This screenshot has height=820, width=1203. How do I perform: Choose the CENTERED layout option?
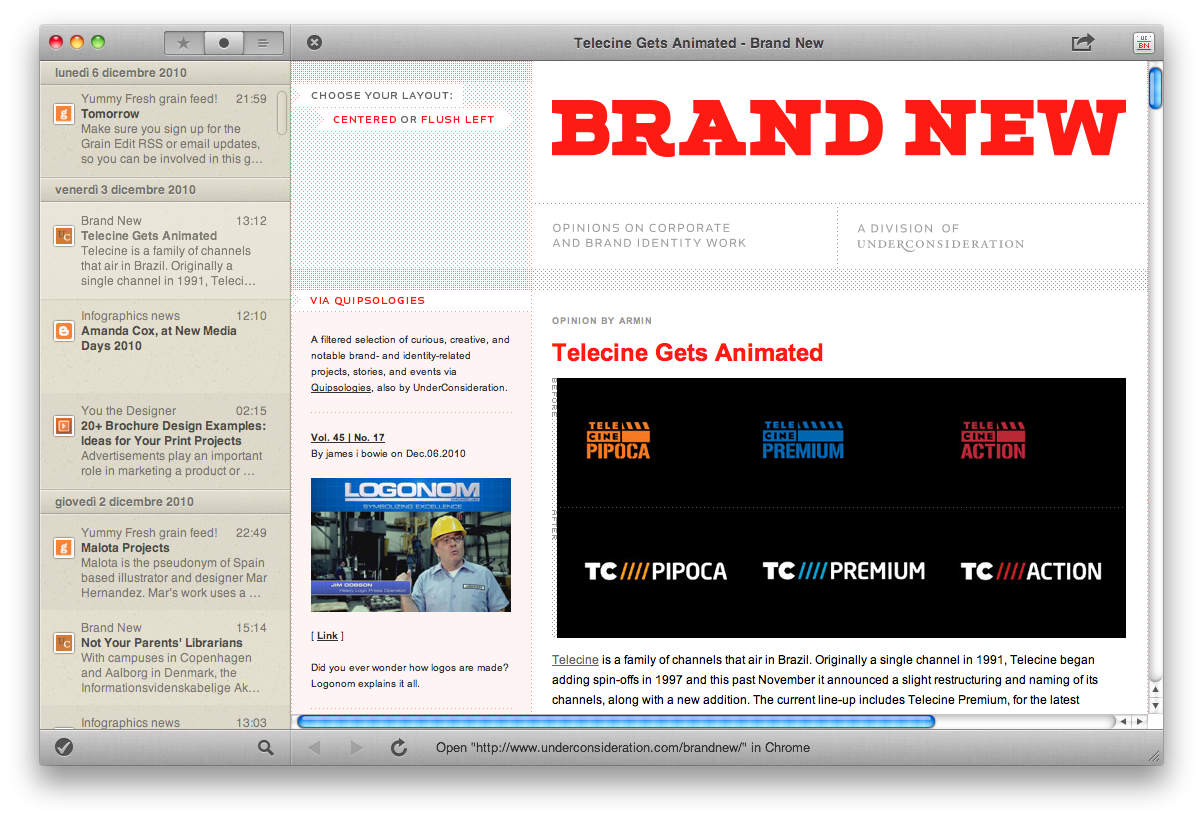click(365, 119)
